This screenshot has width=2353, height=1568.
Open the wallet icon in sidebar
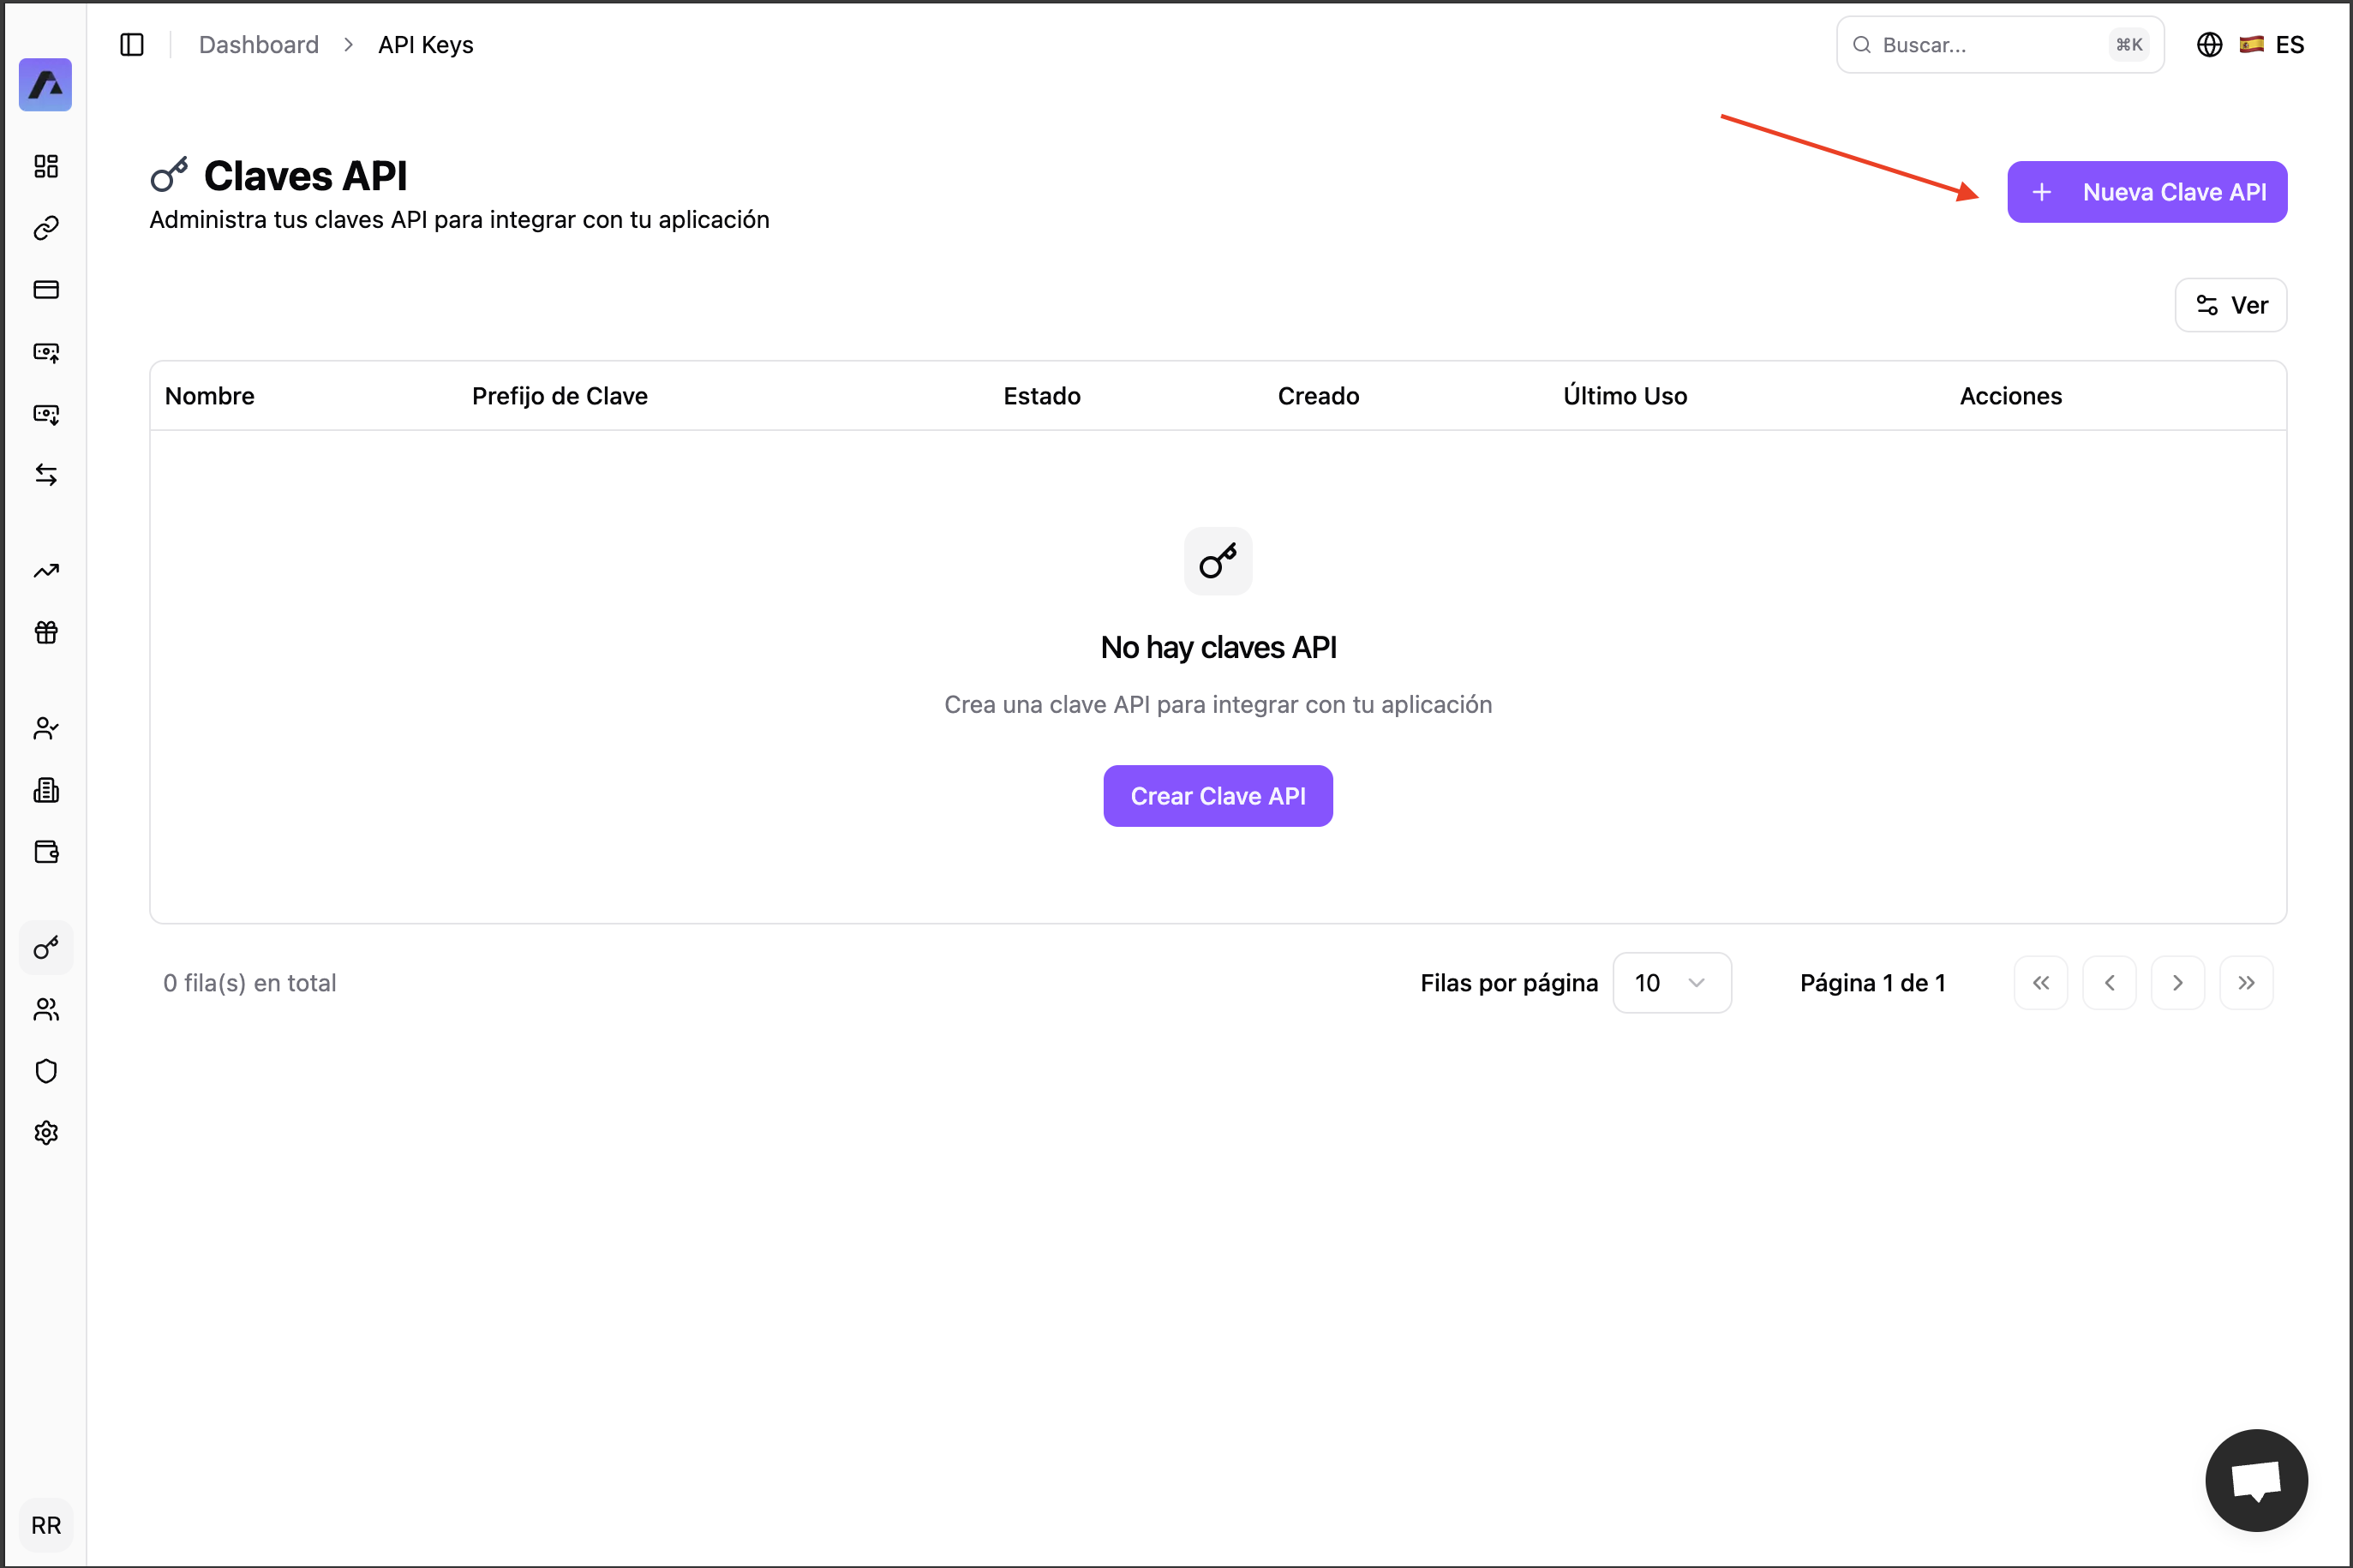click(46, 852)
